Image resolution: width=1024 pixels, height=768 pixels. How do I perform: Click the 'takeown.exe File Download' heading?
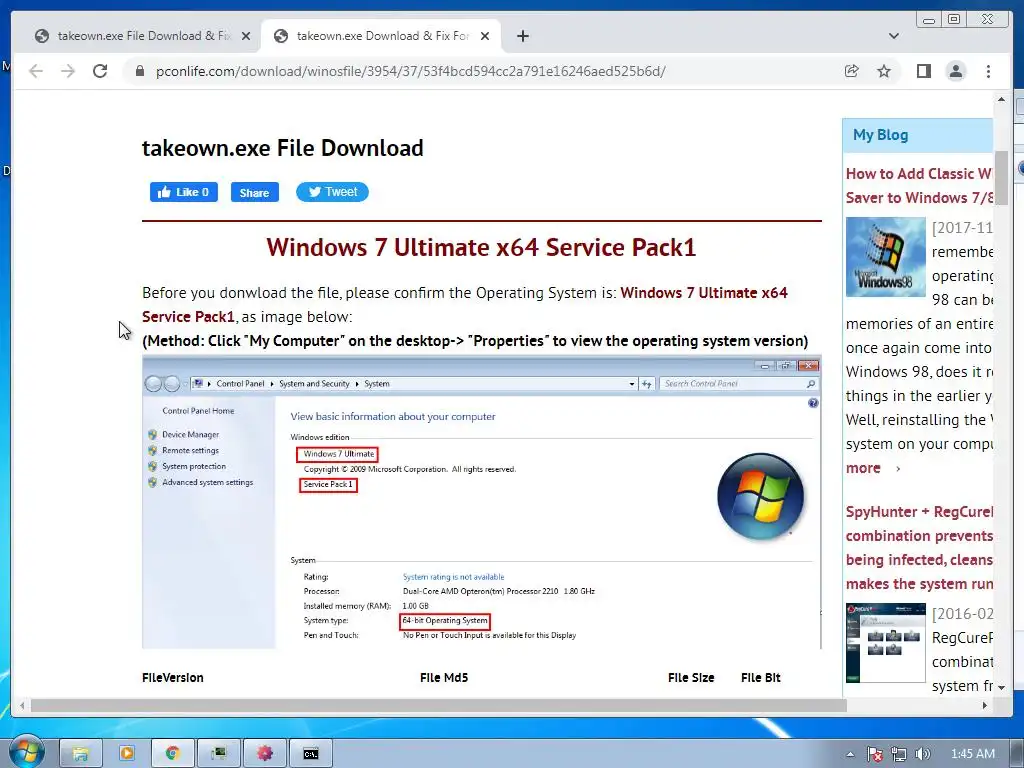[x=283, y=148]
